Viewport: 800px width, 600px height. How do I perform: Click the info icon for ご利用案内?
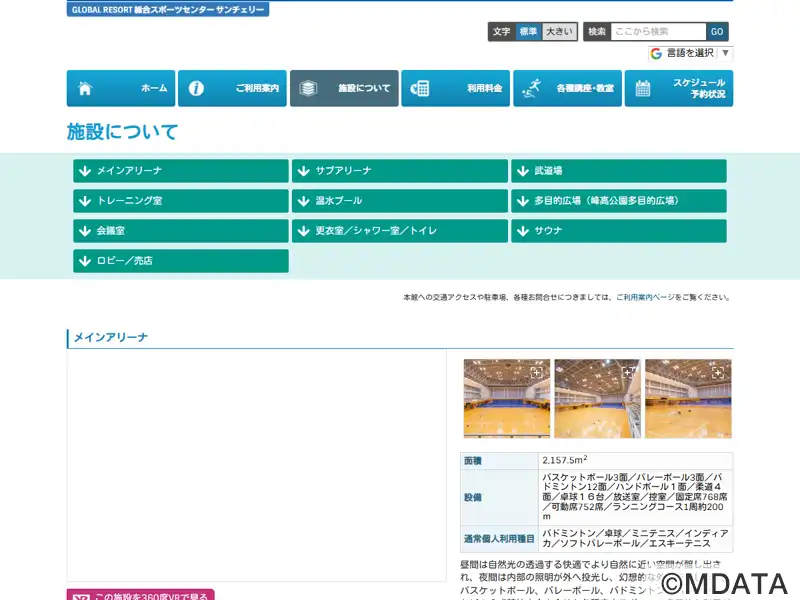click(x=196, y=88)
